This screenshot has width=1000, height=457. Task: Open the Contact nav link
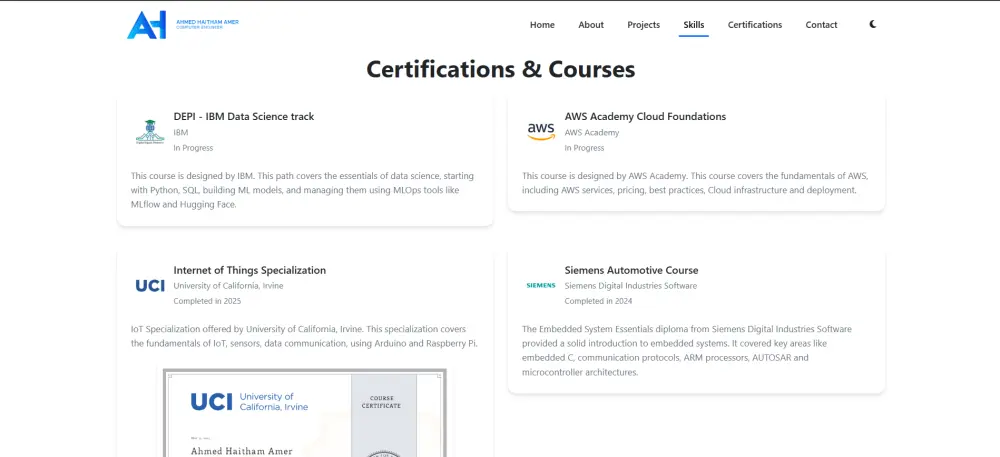click(x=821, y=25)
